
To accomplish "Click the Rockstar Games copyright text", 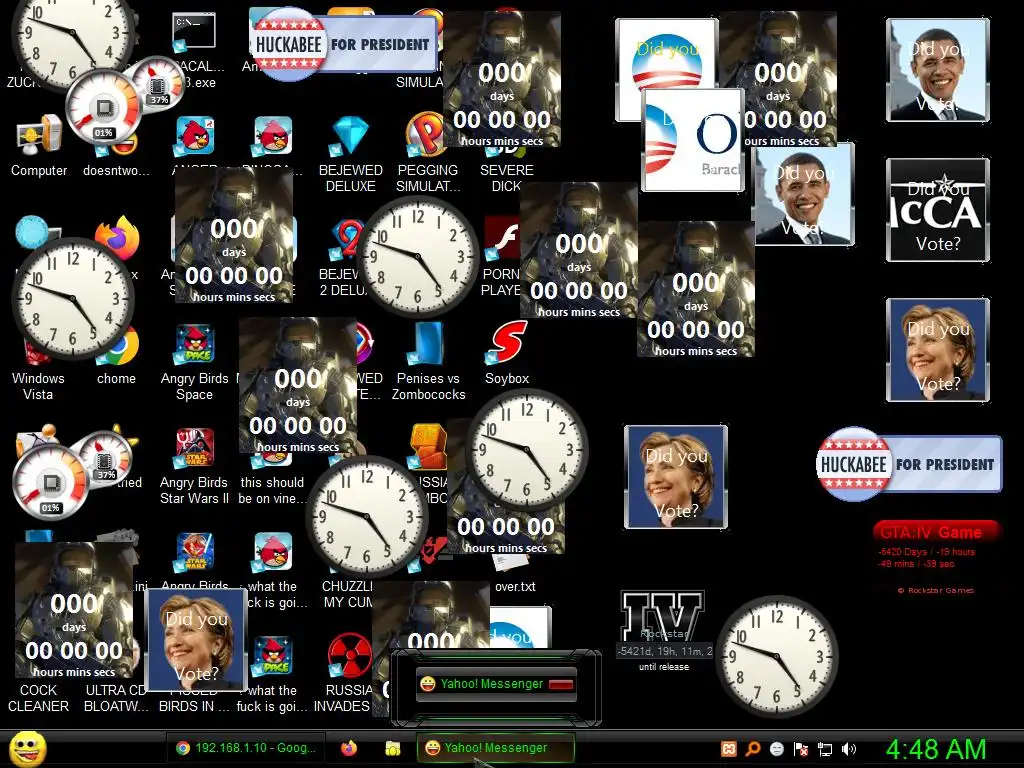I will click(936, 590).
